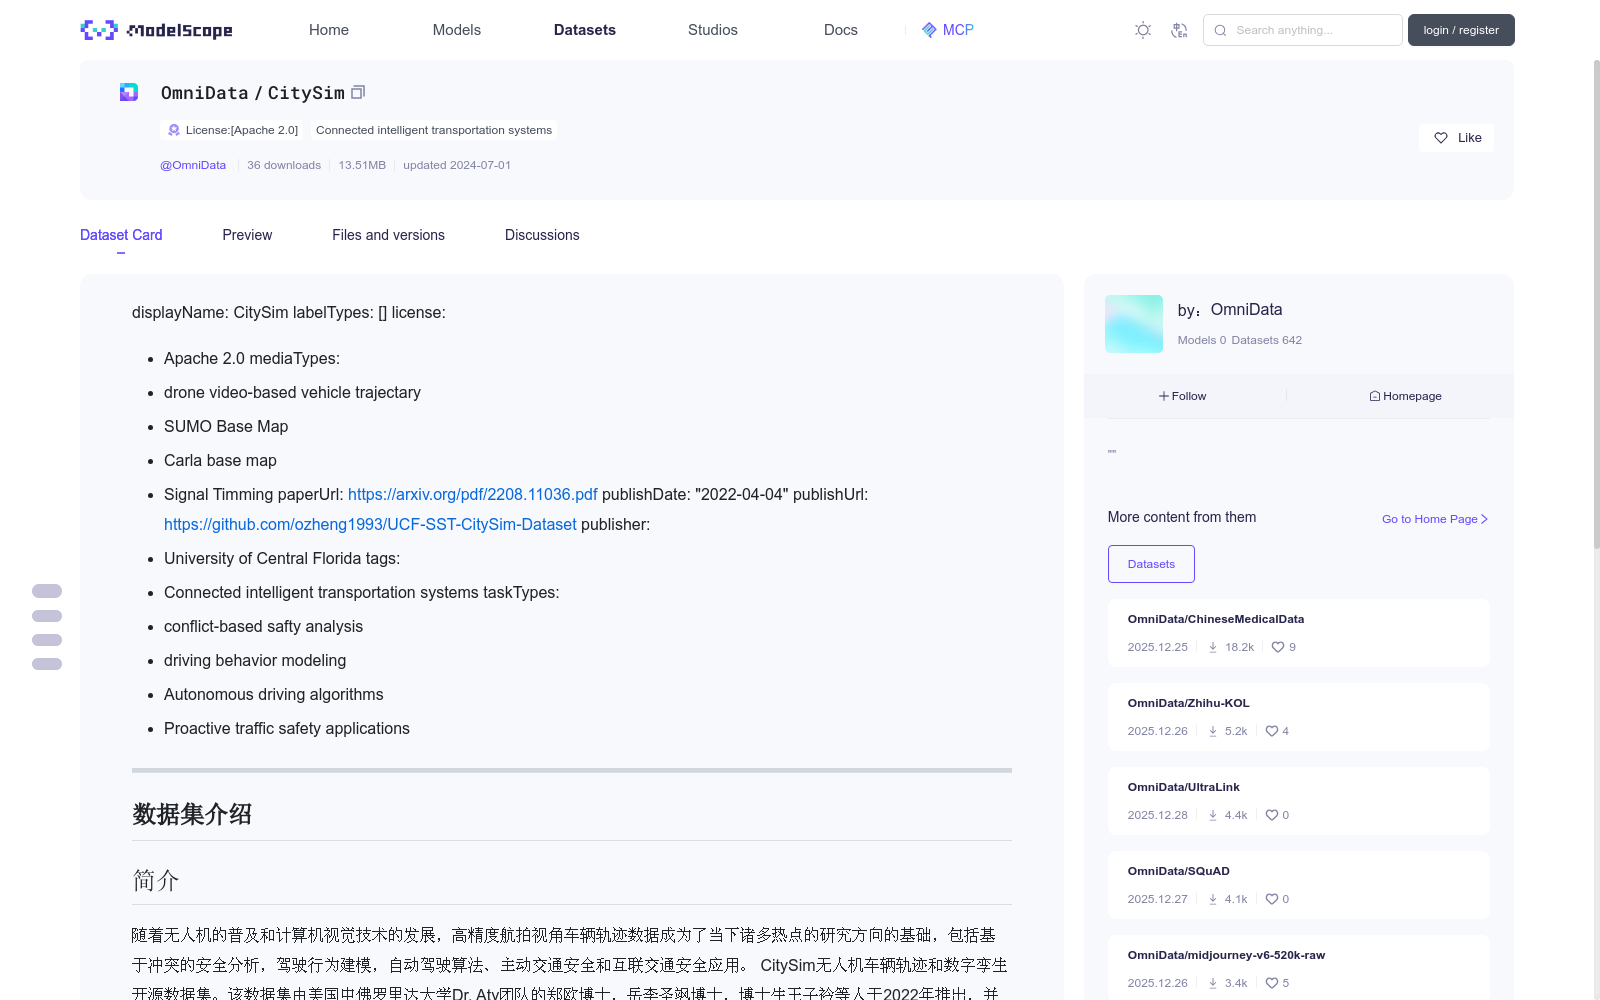
Task: Click the 'Datasets 642' count text
Action: click(x=1267, y=340)
